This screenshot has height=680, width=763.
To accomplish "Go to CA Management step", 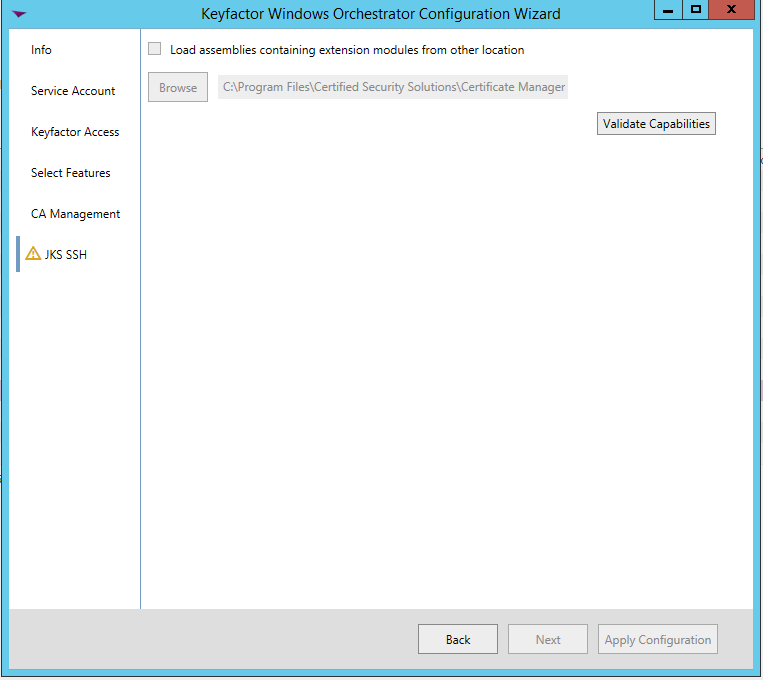I will point(75,214).
